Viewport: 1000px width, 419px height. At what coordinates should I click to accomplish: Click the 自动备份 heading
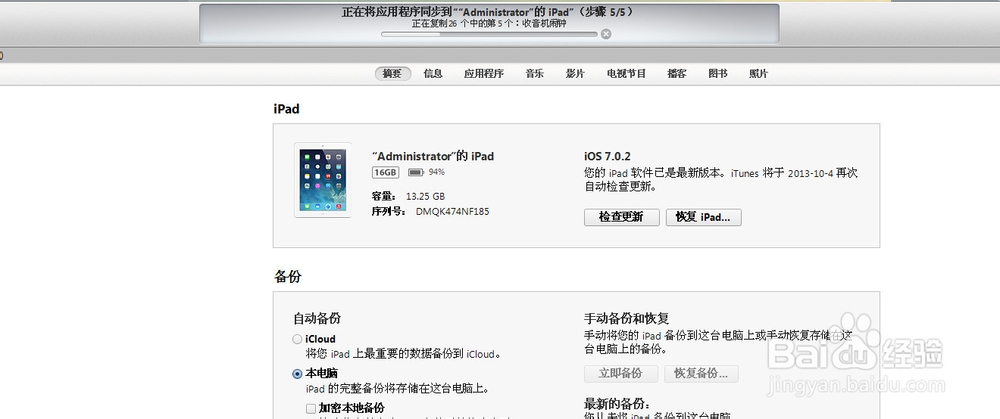click(316, 318)
